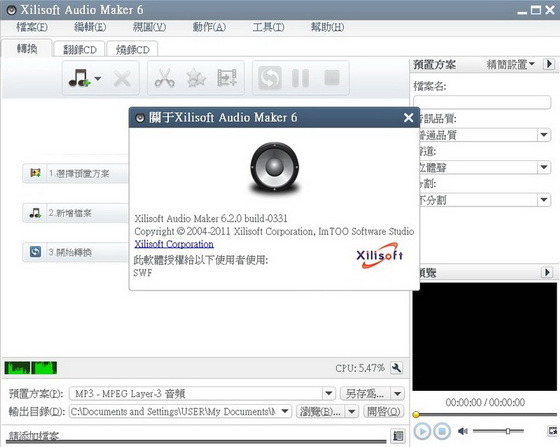Open the 精簡設置 dropdown
The height and width of the screenshot is (447, 560).
point(510,65)
